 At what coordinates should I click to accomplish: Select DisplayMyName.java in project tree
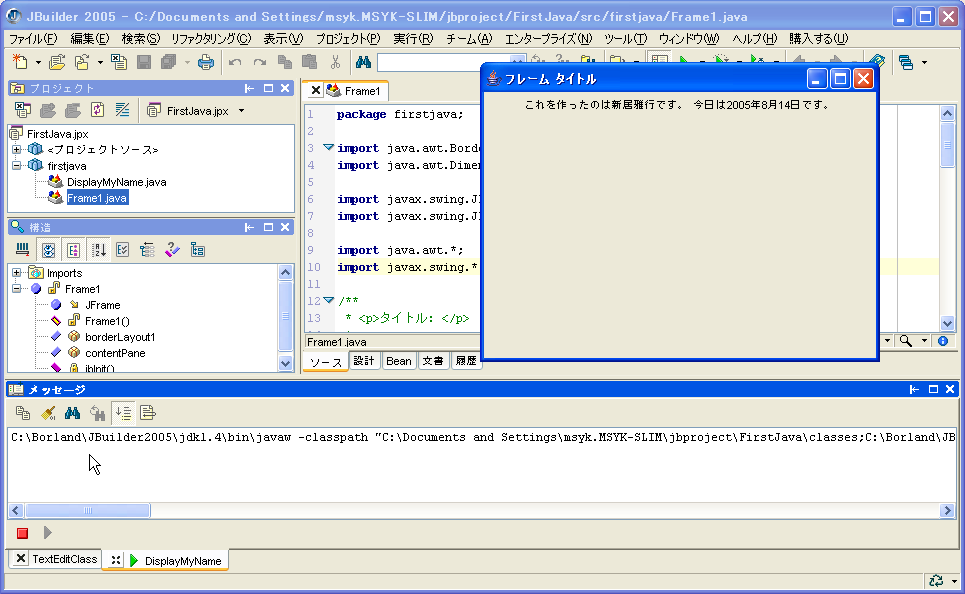pos(116,182)
